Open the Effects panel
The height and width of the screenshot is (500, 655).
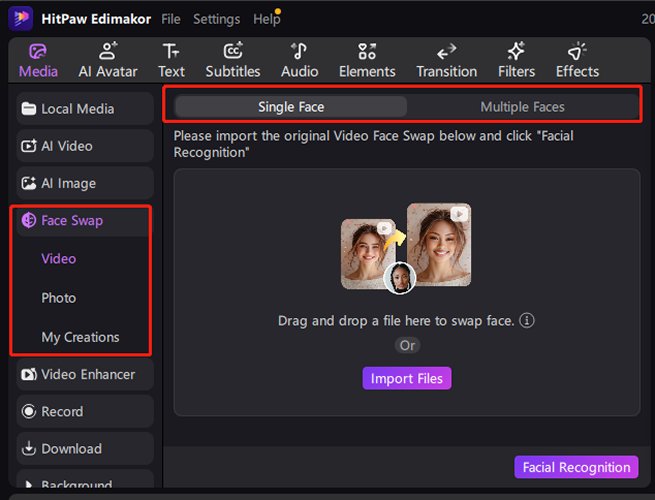577,60
